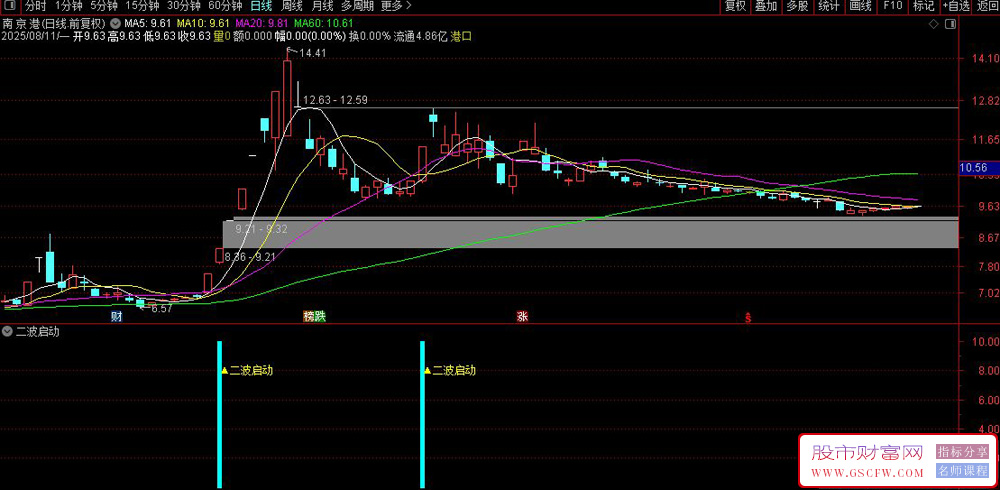Open the 统计 statistics button
This screenshot has width=1000, height=490.
(828, 6)
